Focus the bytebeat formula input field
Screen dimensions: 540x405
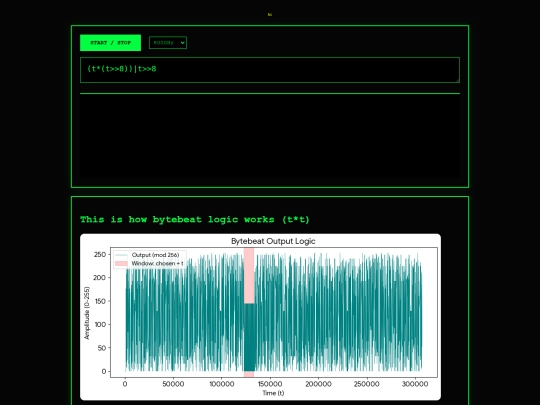(x=270, y=70)
